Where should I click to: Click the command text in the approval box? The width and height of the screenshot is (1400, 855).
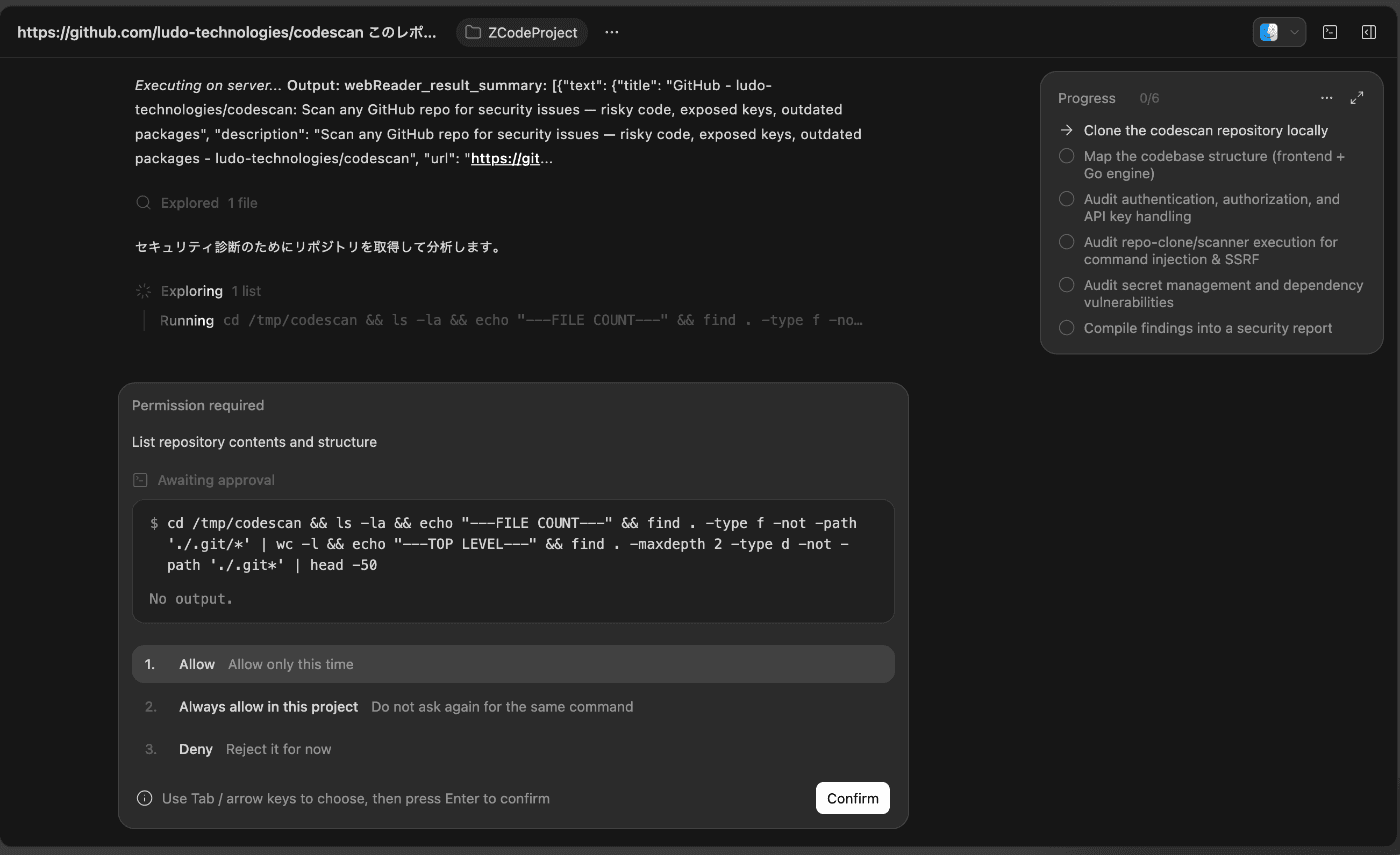(x=507, y=544)
